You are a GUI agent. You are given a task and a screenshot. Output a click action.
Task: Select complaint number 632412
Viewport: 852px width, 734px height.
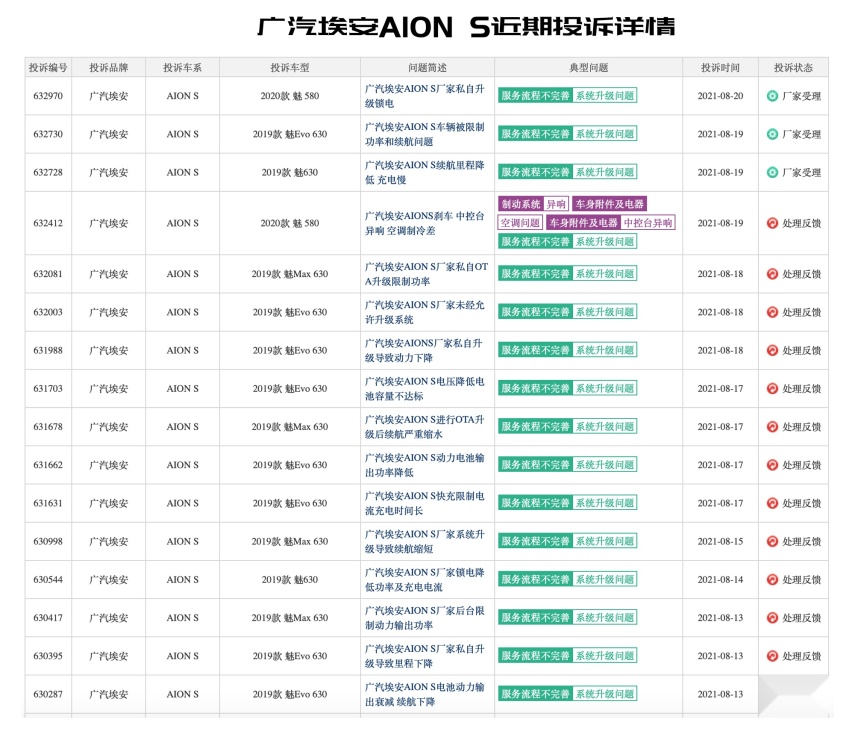pos(48,223)
